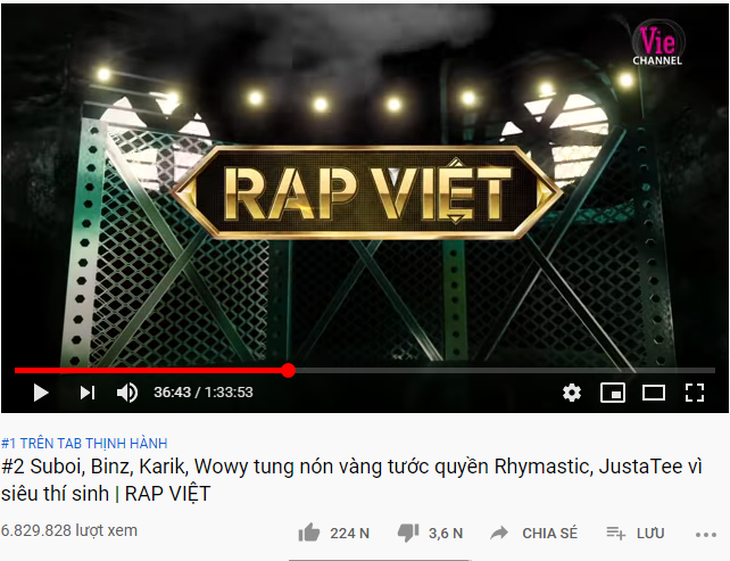
Task: Click the red progress bar scrubber
Action: [x=288, y=371]
